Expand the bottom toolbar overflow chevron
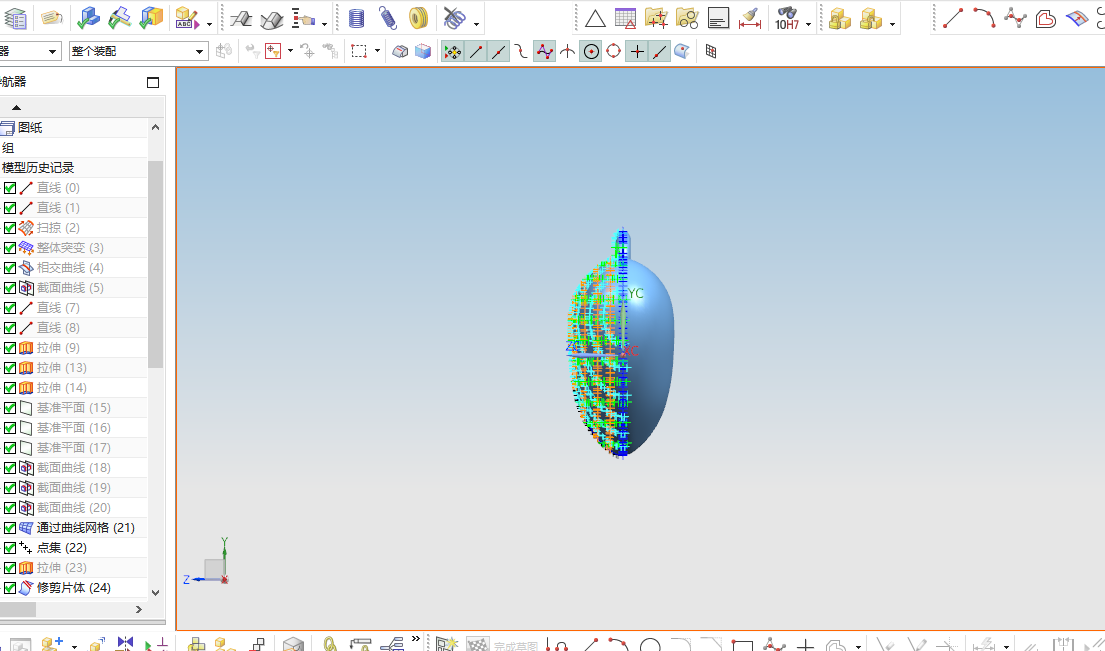1105x651 pixels. click(x=416, y=640)
